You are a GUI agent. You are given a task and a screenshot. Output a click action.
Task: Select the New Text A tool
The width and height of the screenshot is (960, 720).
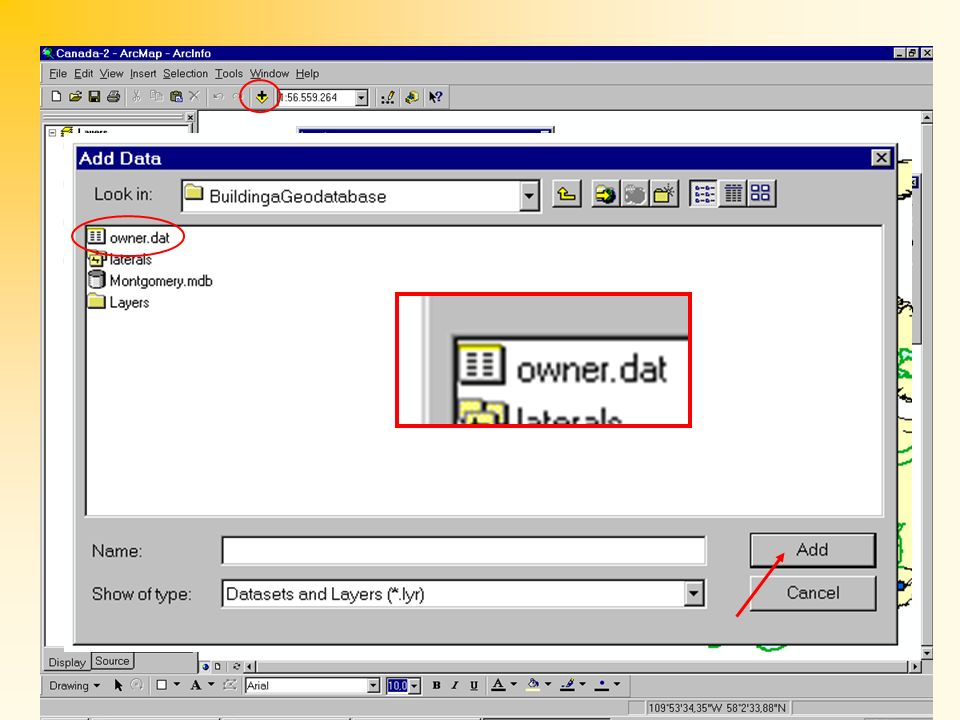196,685
